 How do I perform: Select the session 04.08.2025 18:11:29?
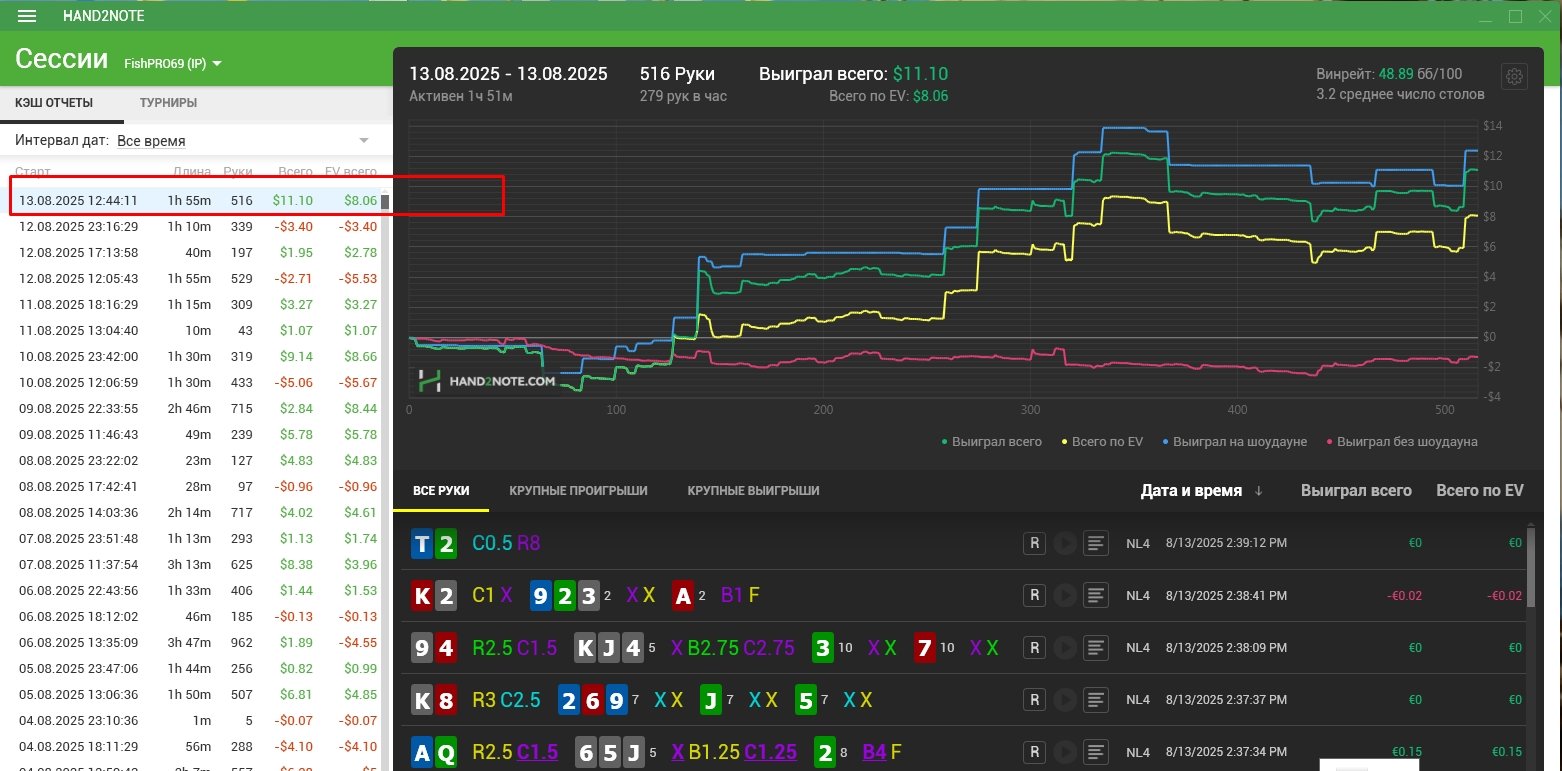pyautogui.click(x=196, y=746)
